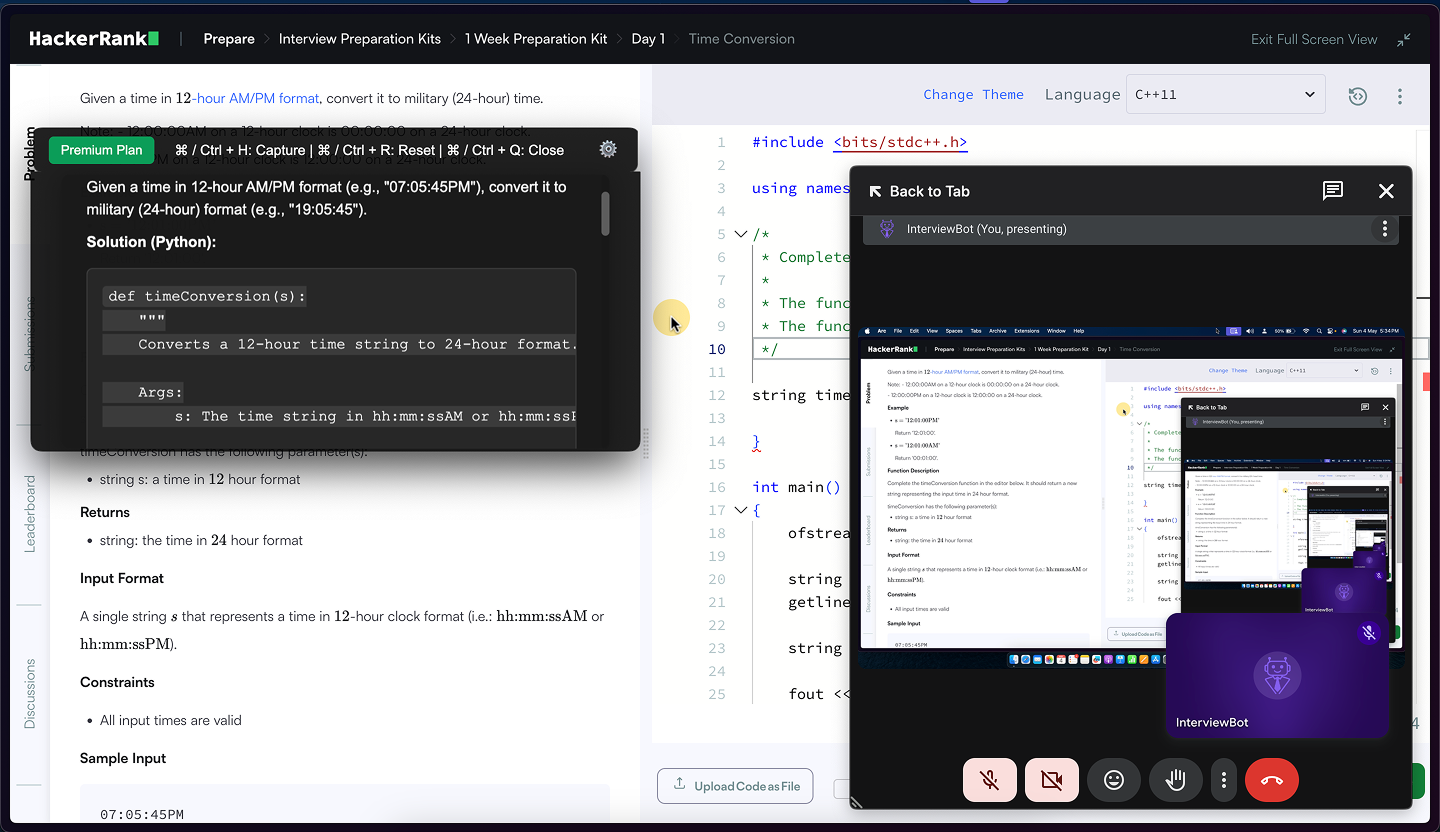Image resolution: width=1440 pixels, height=832 pixels.
Task: Raise hand in the video call
Action: point(1175,780)
